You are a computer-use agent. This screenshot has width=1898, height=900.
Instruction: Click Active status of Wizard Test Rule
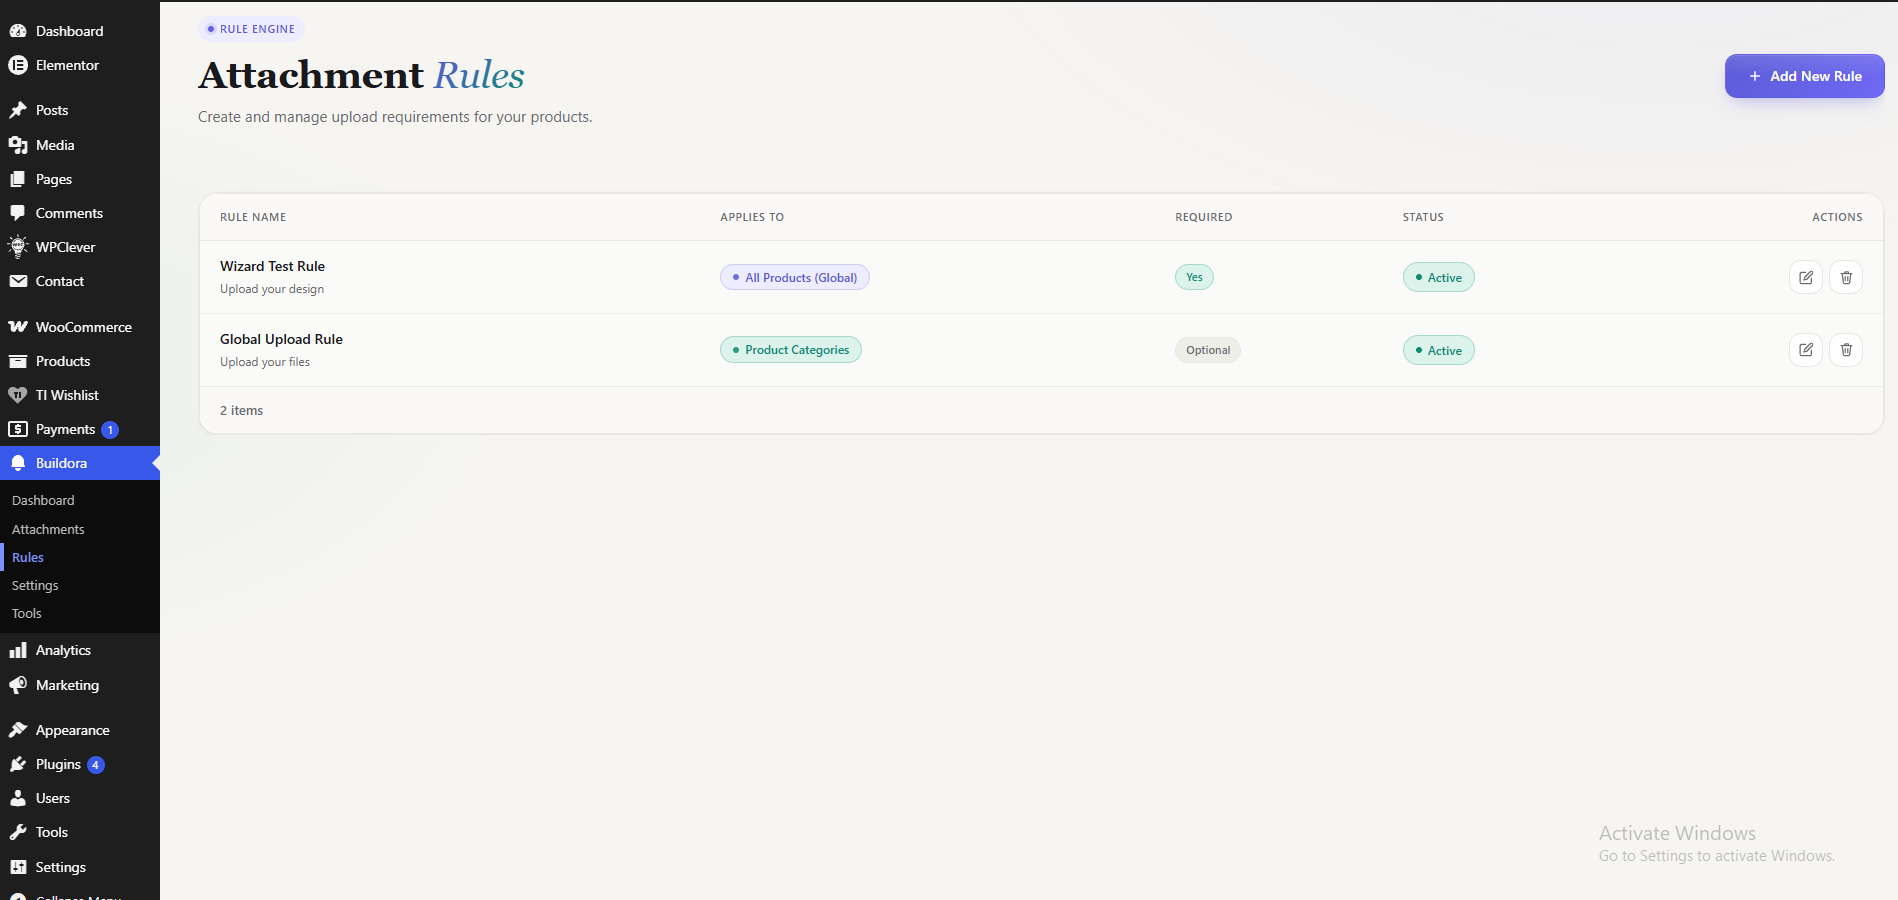click(1439, 277)
